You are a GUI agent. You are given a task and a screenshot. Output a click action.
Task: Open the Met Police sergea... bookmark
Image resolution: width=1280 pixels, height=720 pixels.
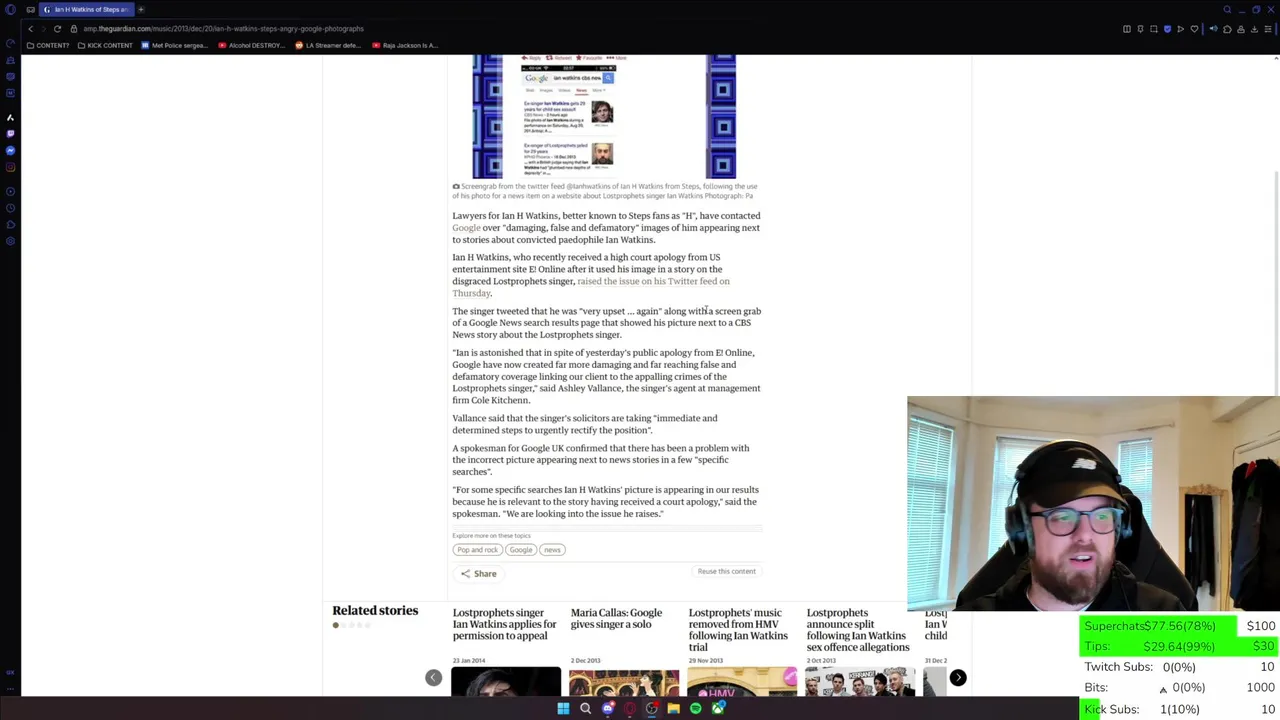click(x=174, y=45)
